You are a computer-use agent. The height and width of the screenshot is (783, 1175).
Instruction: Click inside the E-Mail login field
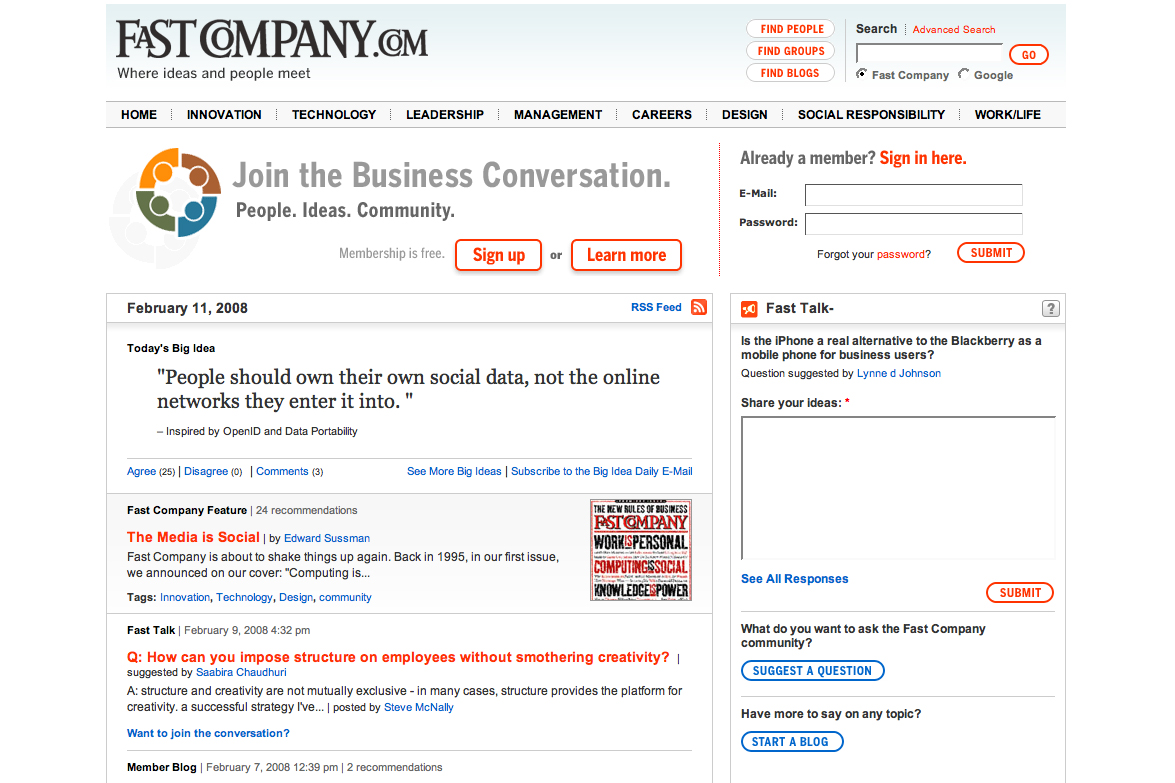[x=913, y=194]
